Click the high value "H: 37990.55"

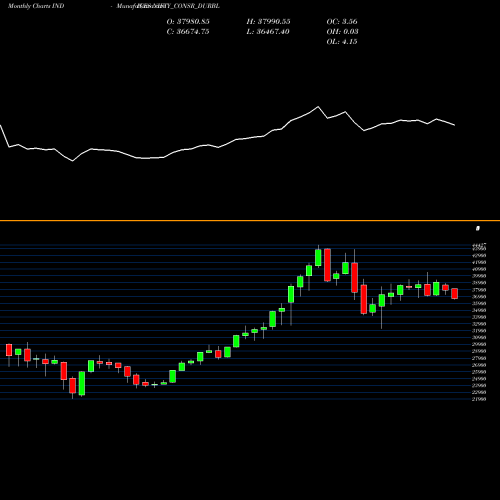click(268, 21)
